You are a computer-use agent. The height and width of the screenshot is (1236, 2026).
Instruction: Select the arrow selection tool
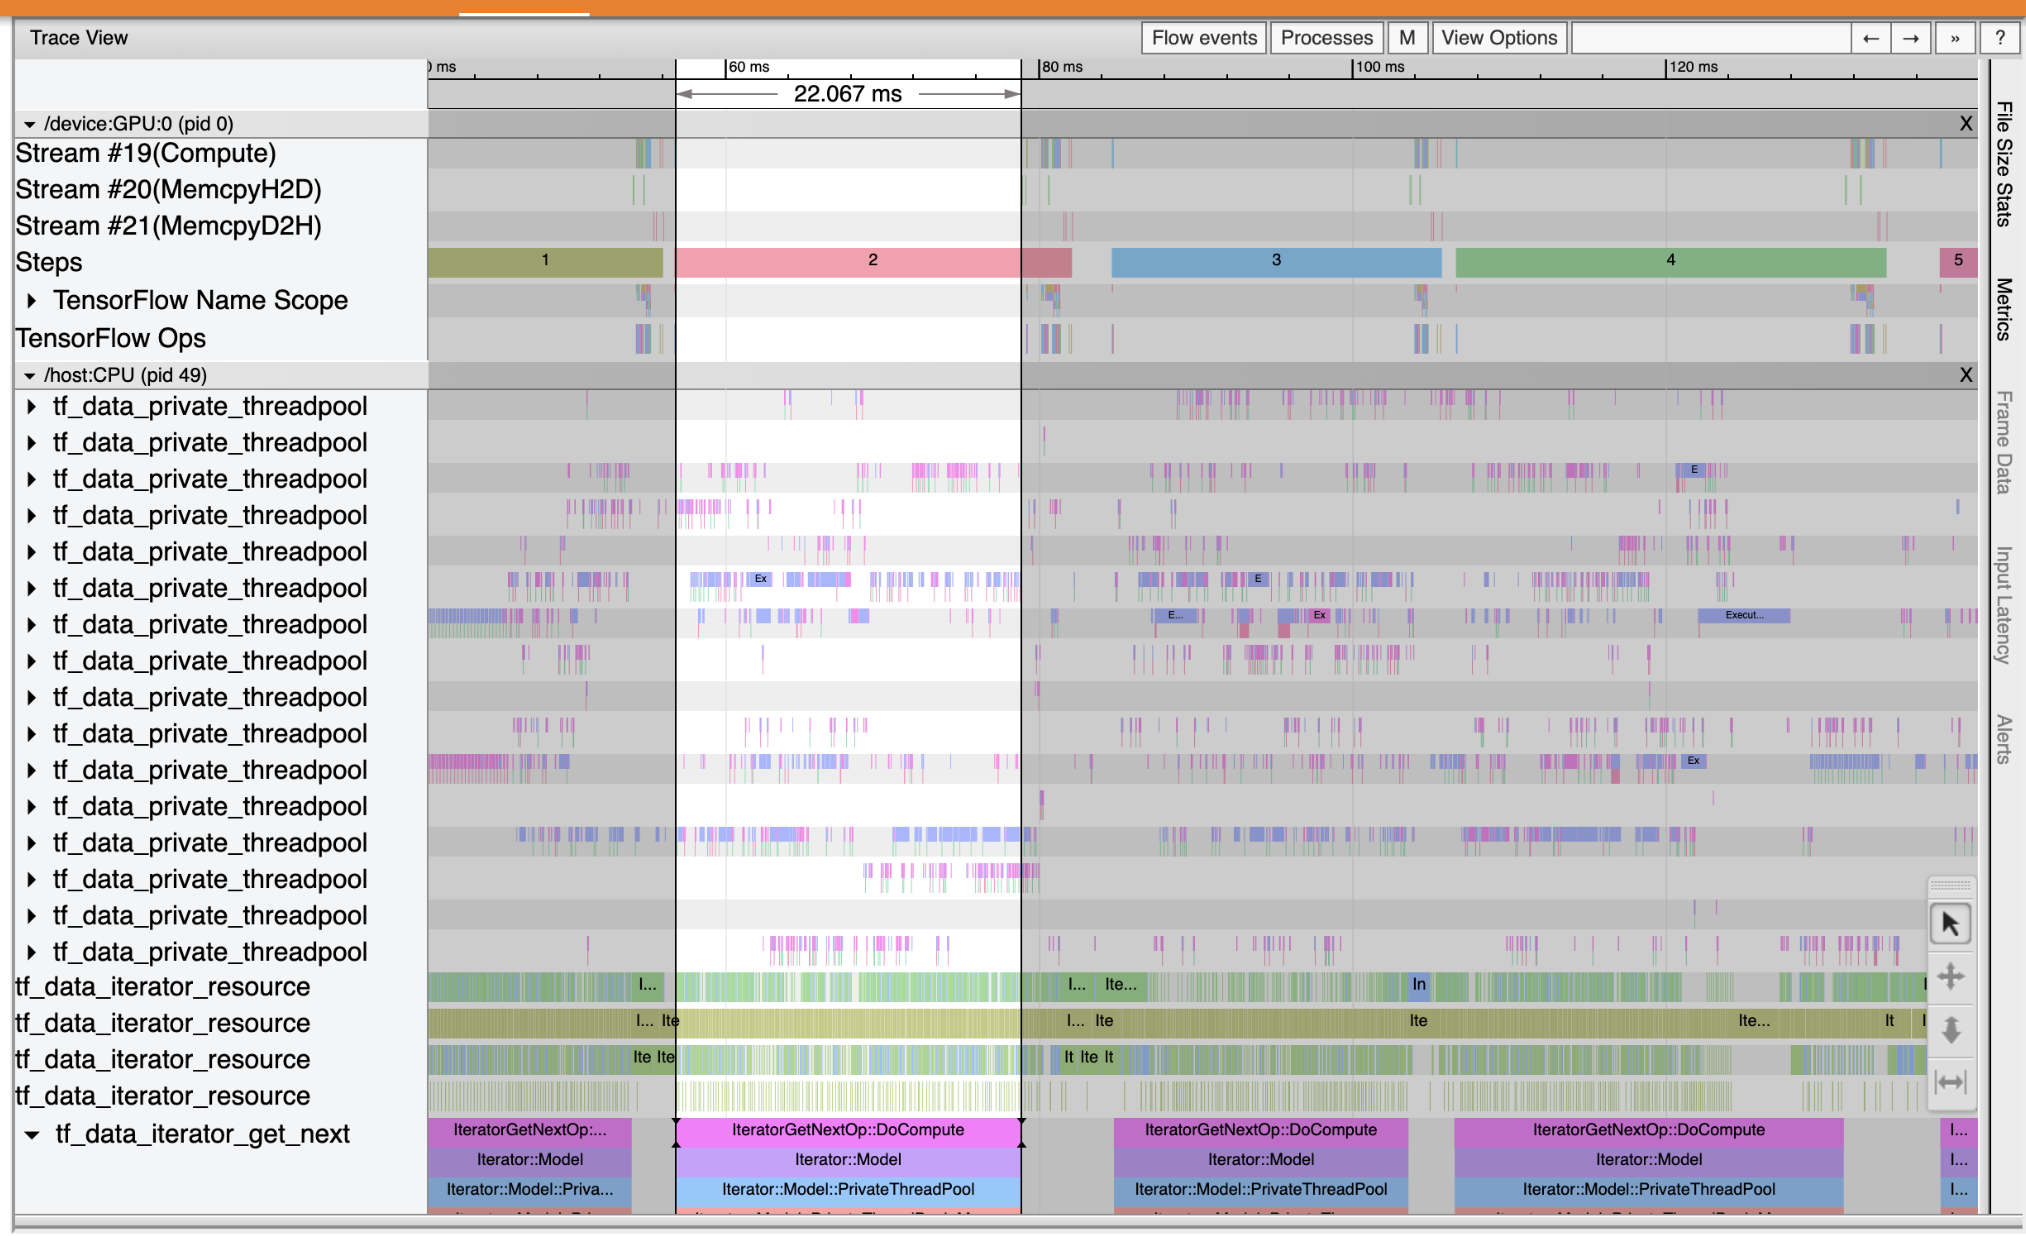[1951, 924]
